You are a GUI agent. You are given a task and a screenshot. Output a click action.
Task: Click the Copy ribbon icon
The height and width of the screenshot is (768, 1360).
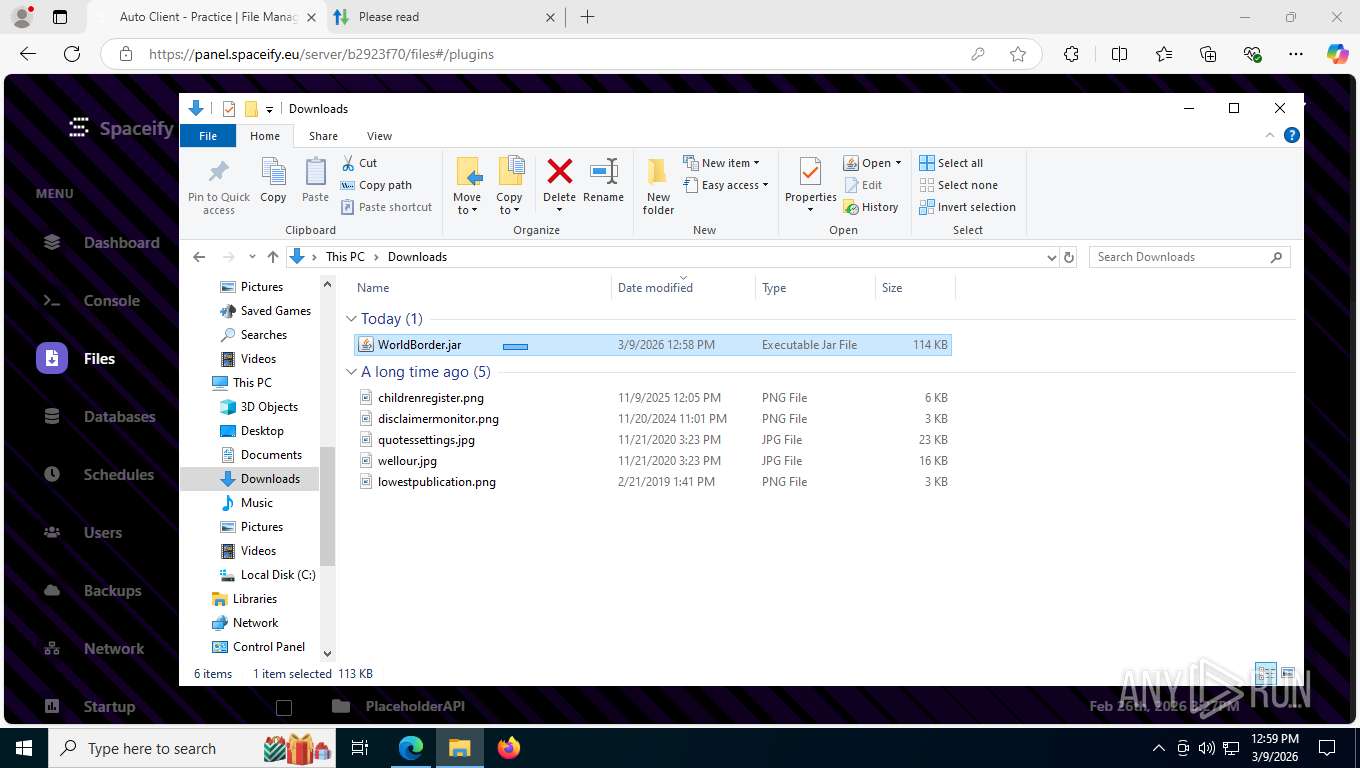click(273, 172)
